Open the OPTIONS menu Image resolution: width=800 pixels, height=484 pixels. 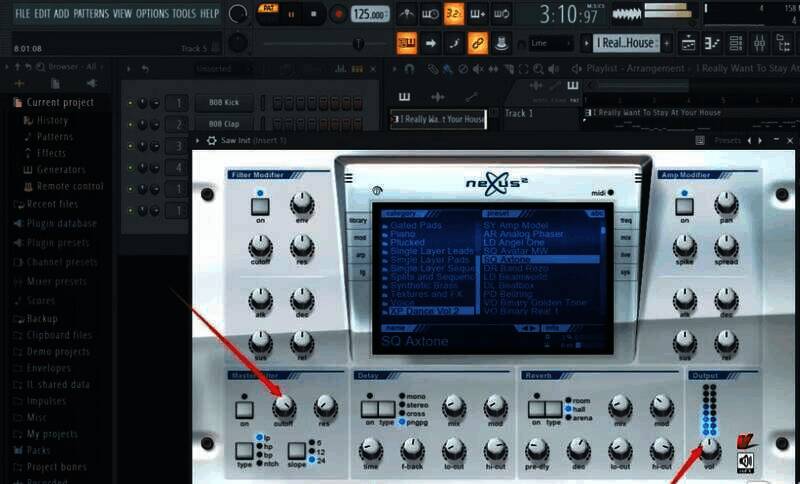pos(152,14)
